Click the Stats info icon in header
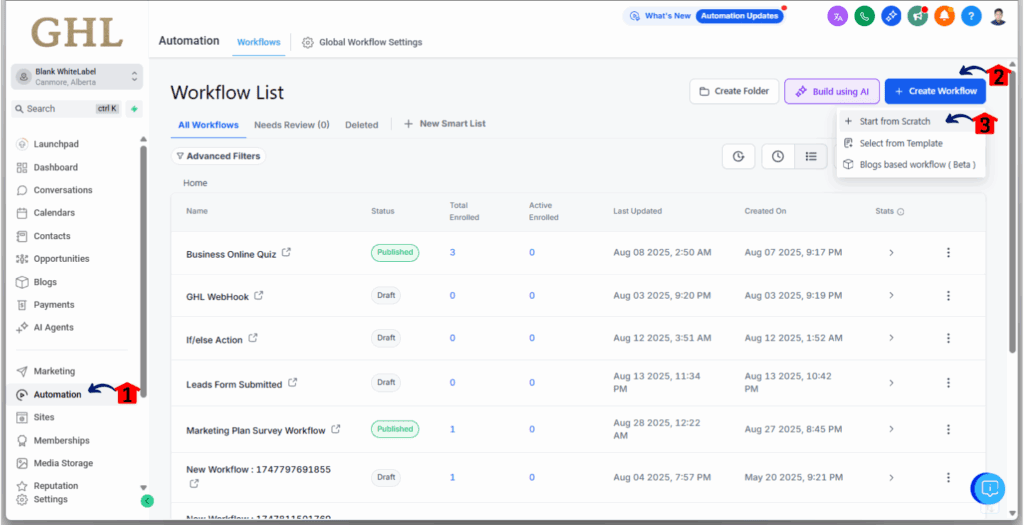 (x=901, y=212)
